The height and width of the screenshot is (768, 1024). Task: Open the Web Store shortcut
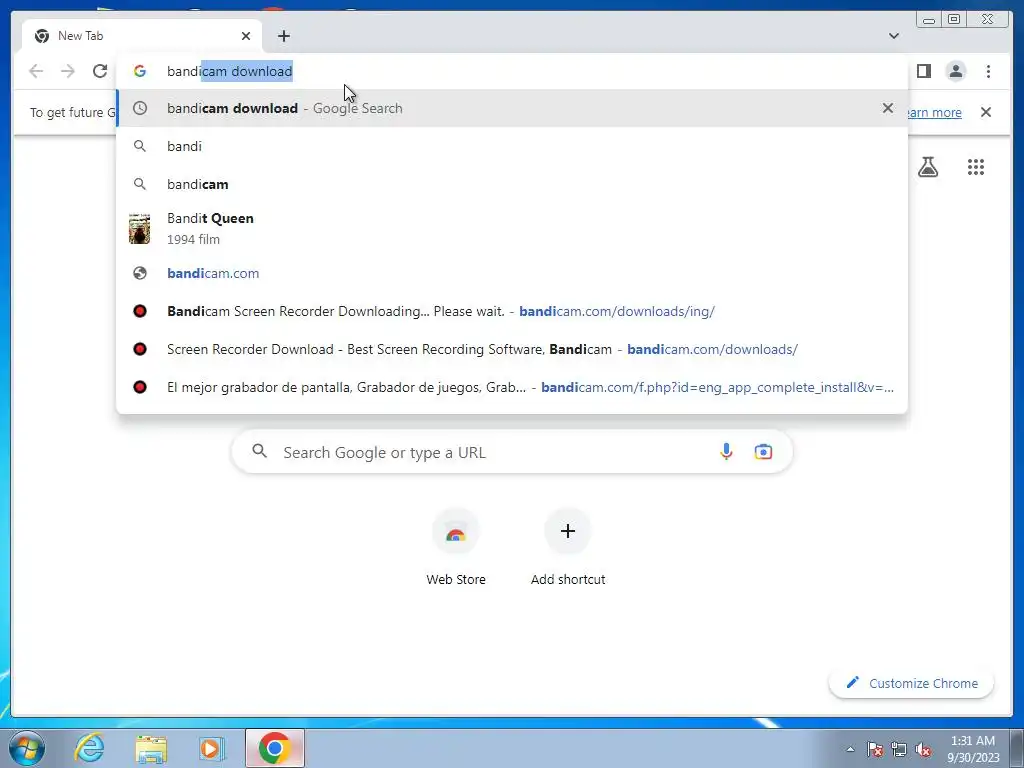[456, 547]
